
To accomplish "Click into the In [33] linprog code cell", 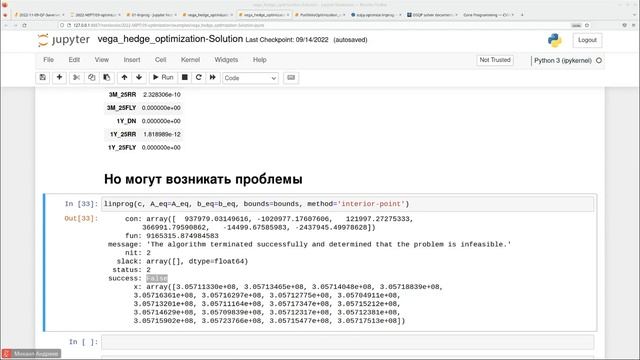I will tap(347, 204).
